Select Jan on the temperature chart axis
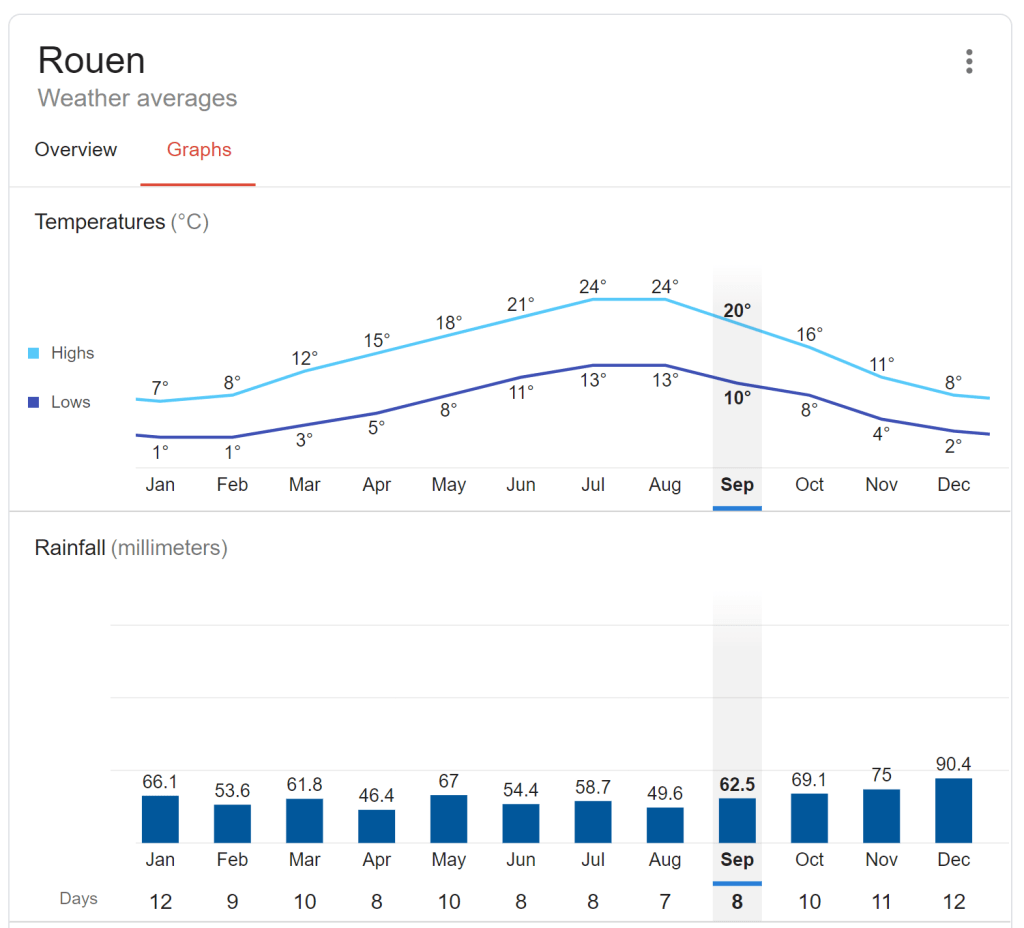Screen dimensions: 1024x928 point(160,485)
